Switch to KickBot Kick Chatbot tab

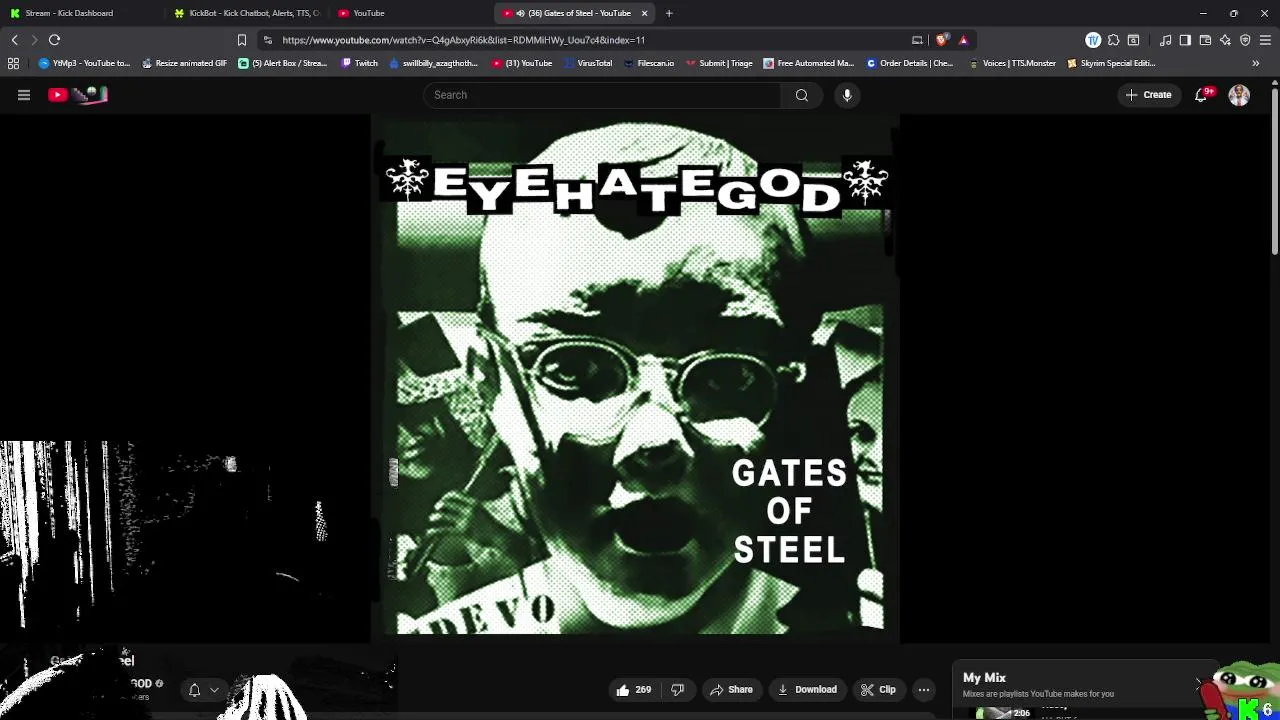(246, 13)
